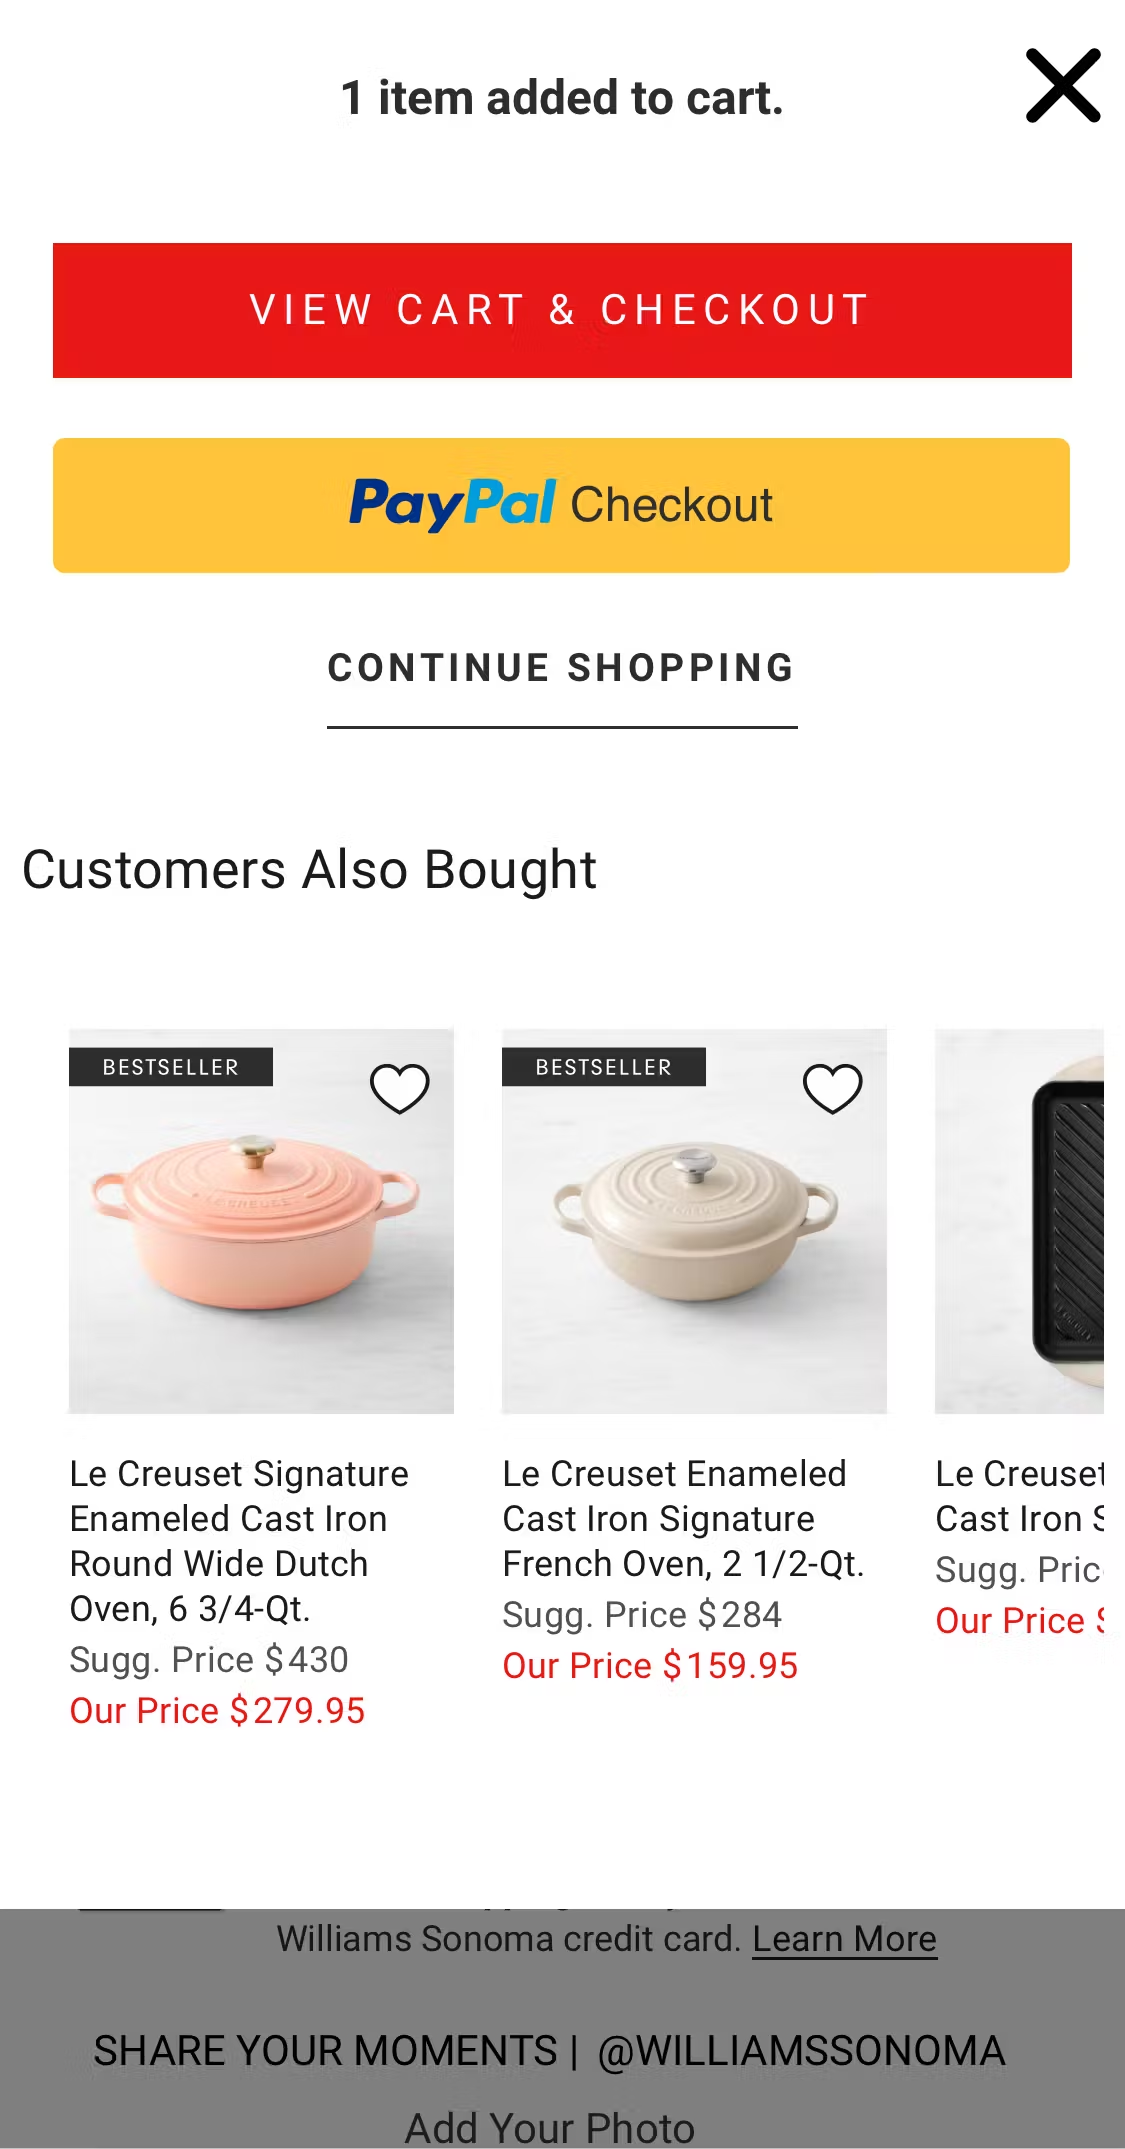Start PayPal Checkout
This screenshot has width=1125, height=2149.
tap(562, 503)
